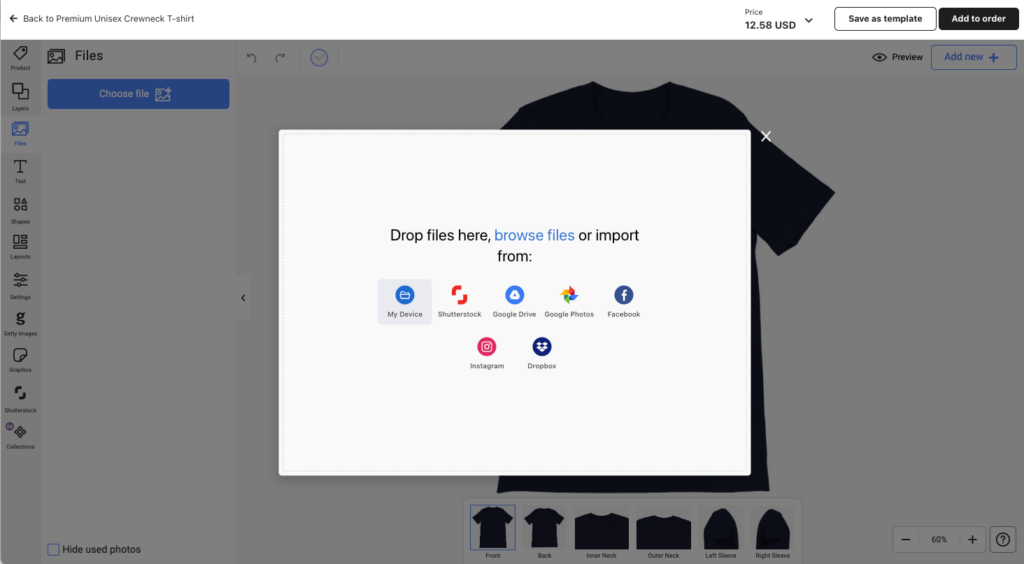Screen dimensions: 1024x564
Task: Pick Instagram as import source
Action: click(487, 347)
